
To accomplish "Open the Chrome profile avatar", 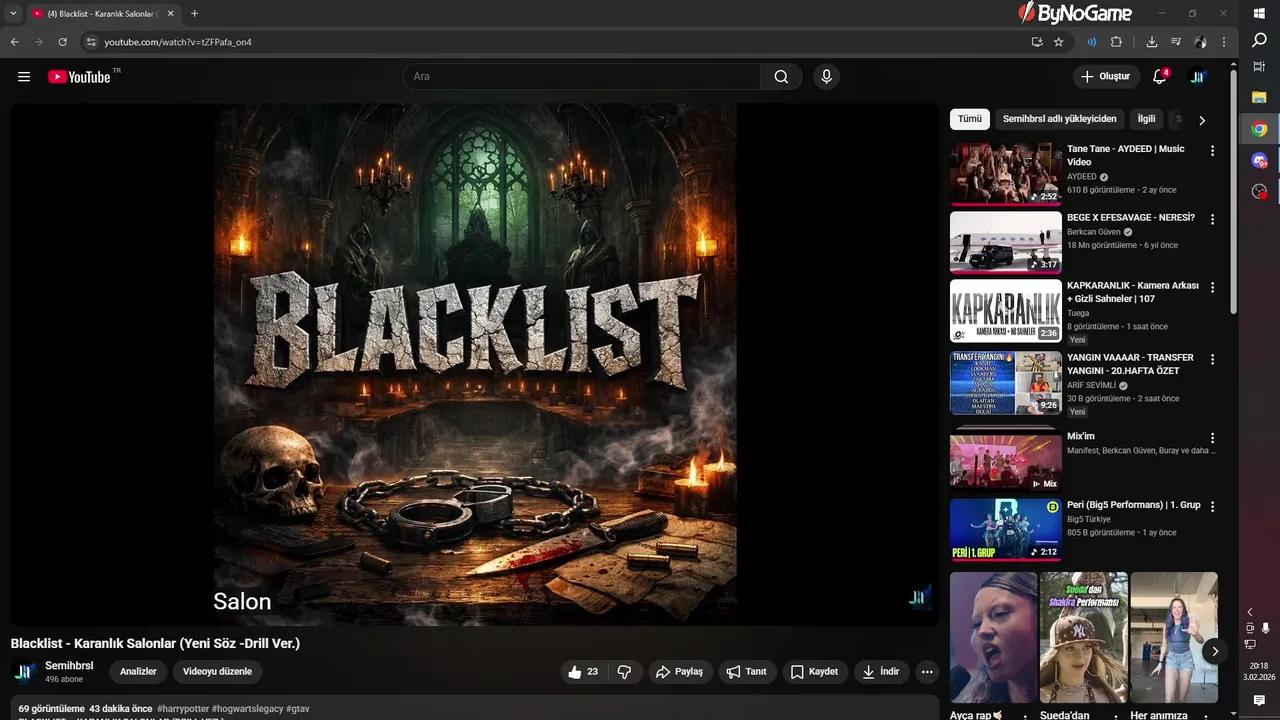I will (1200, 42).
